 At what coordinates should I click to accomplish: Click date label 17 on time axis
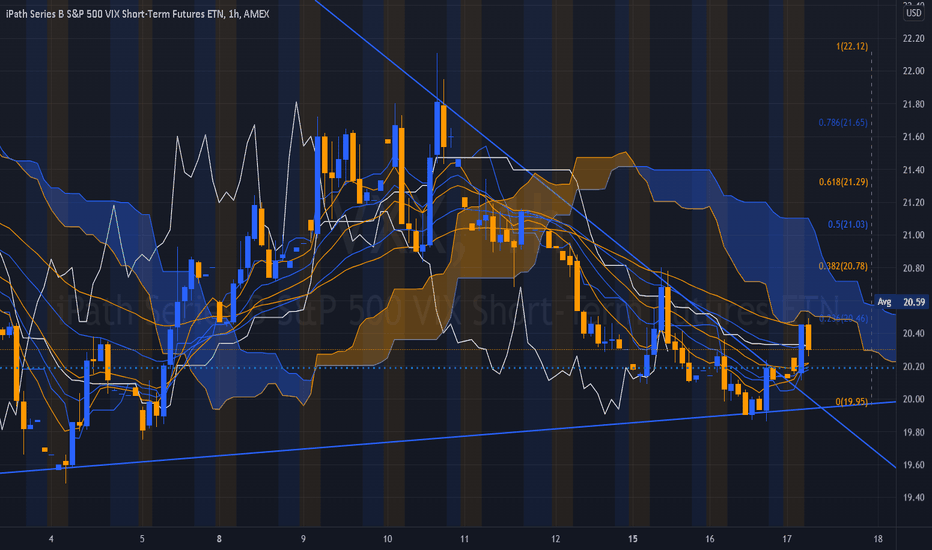point(787,539)
